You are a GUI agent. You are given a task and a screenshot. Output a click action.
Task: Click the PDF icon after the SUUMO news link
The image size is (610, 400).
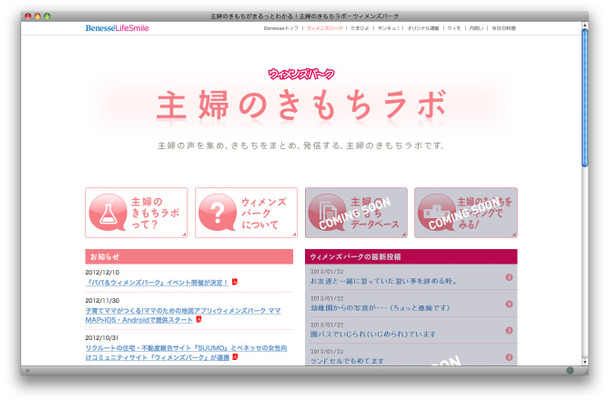click(235, 357)
